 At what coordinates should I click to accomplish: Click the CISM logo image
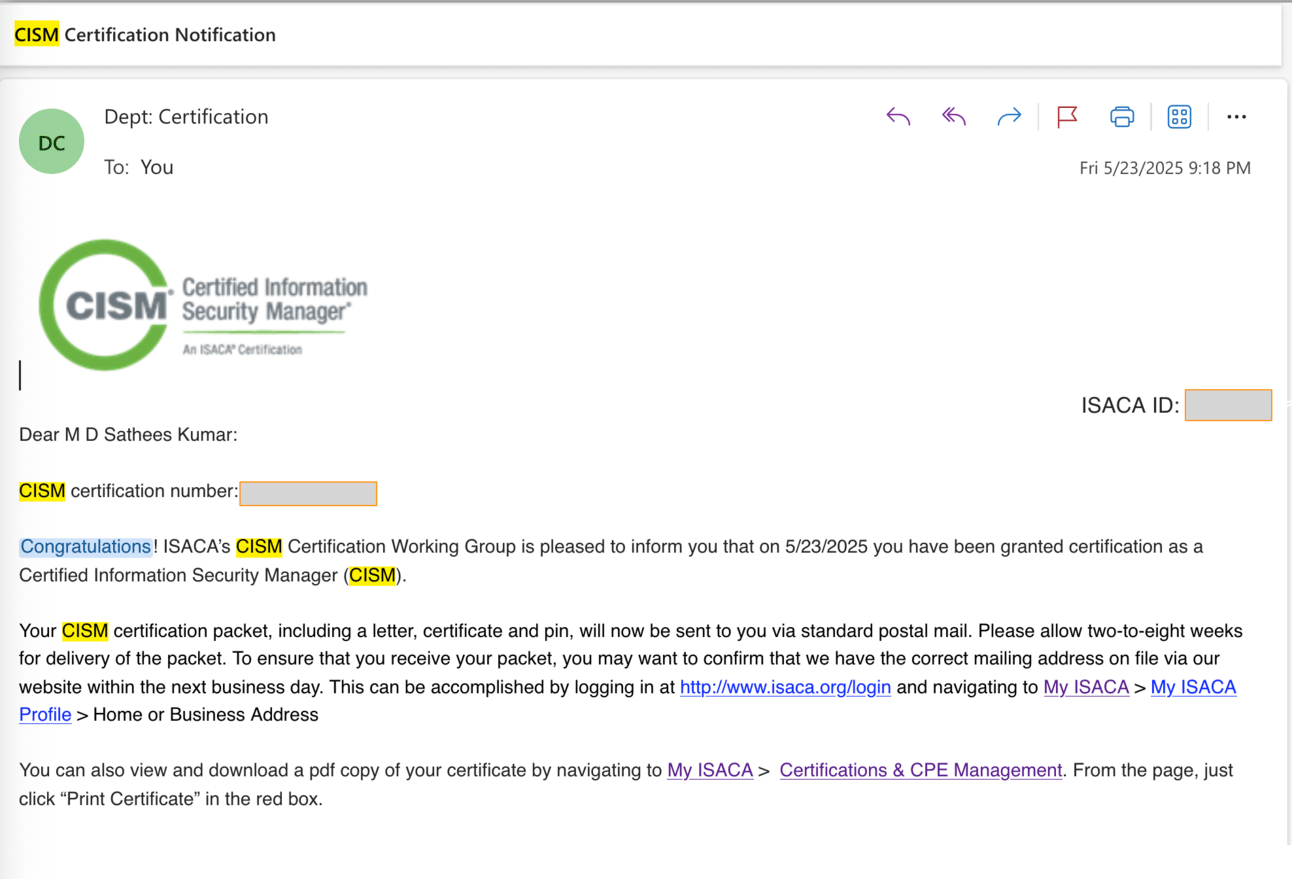pyautogui.click(x=203, y=304)
